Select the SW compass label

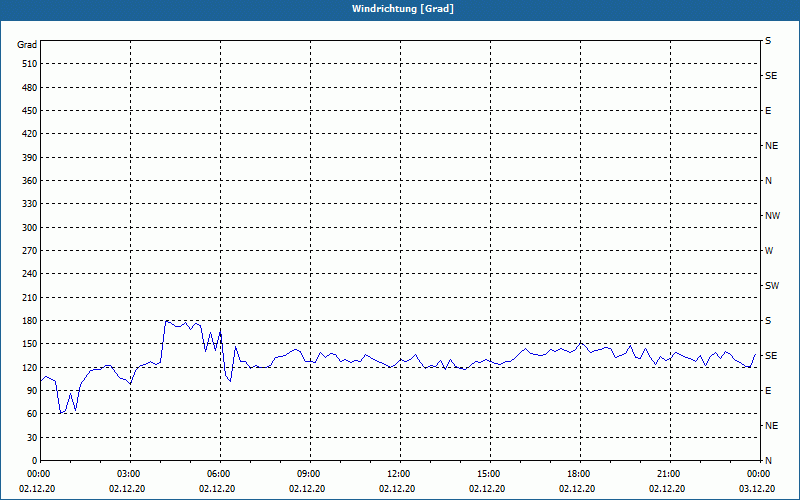click(772, 286)
